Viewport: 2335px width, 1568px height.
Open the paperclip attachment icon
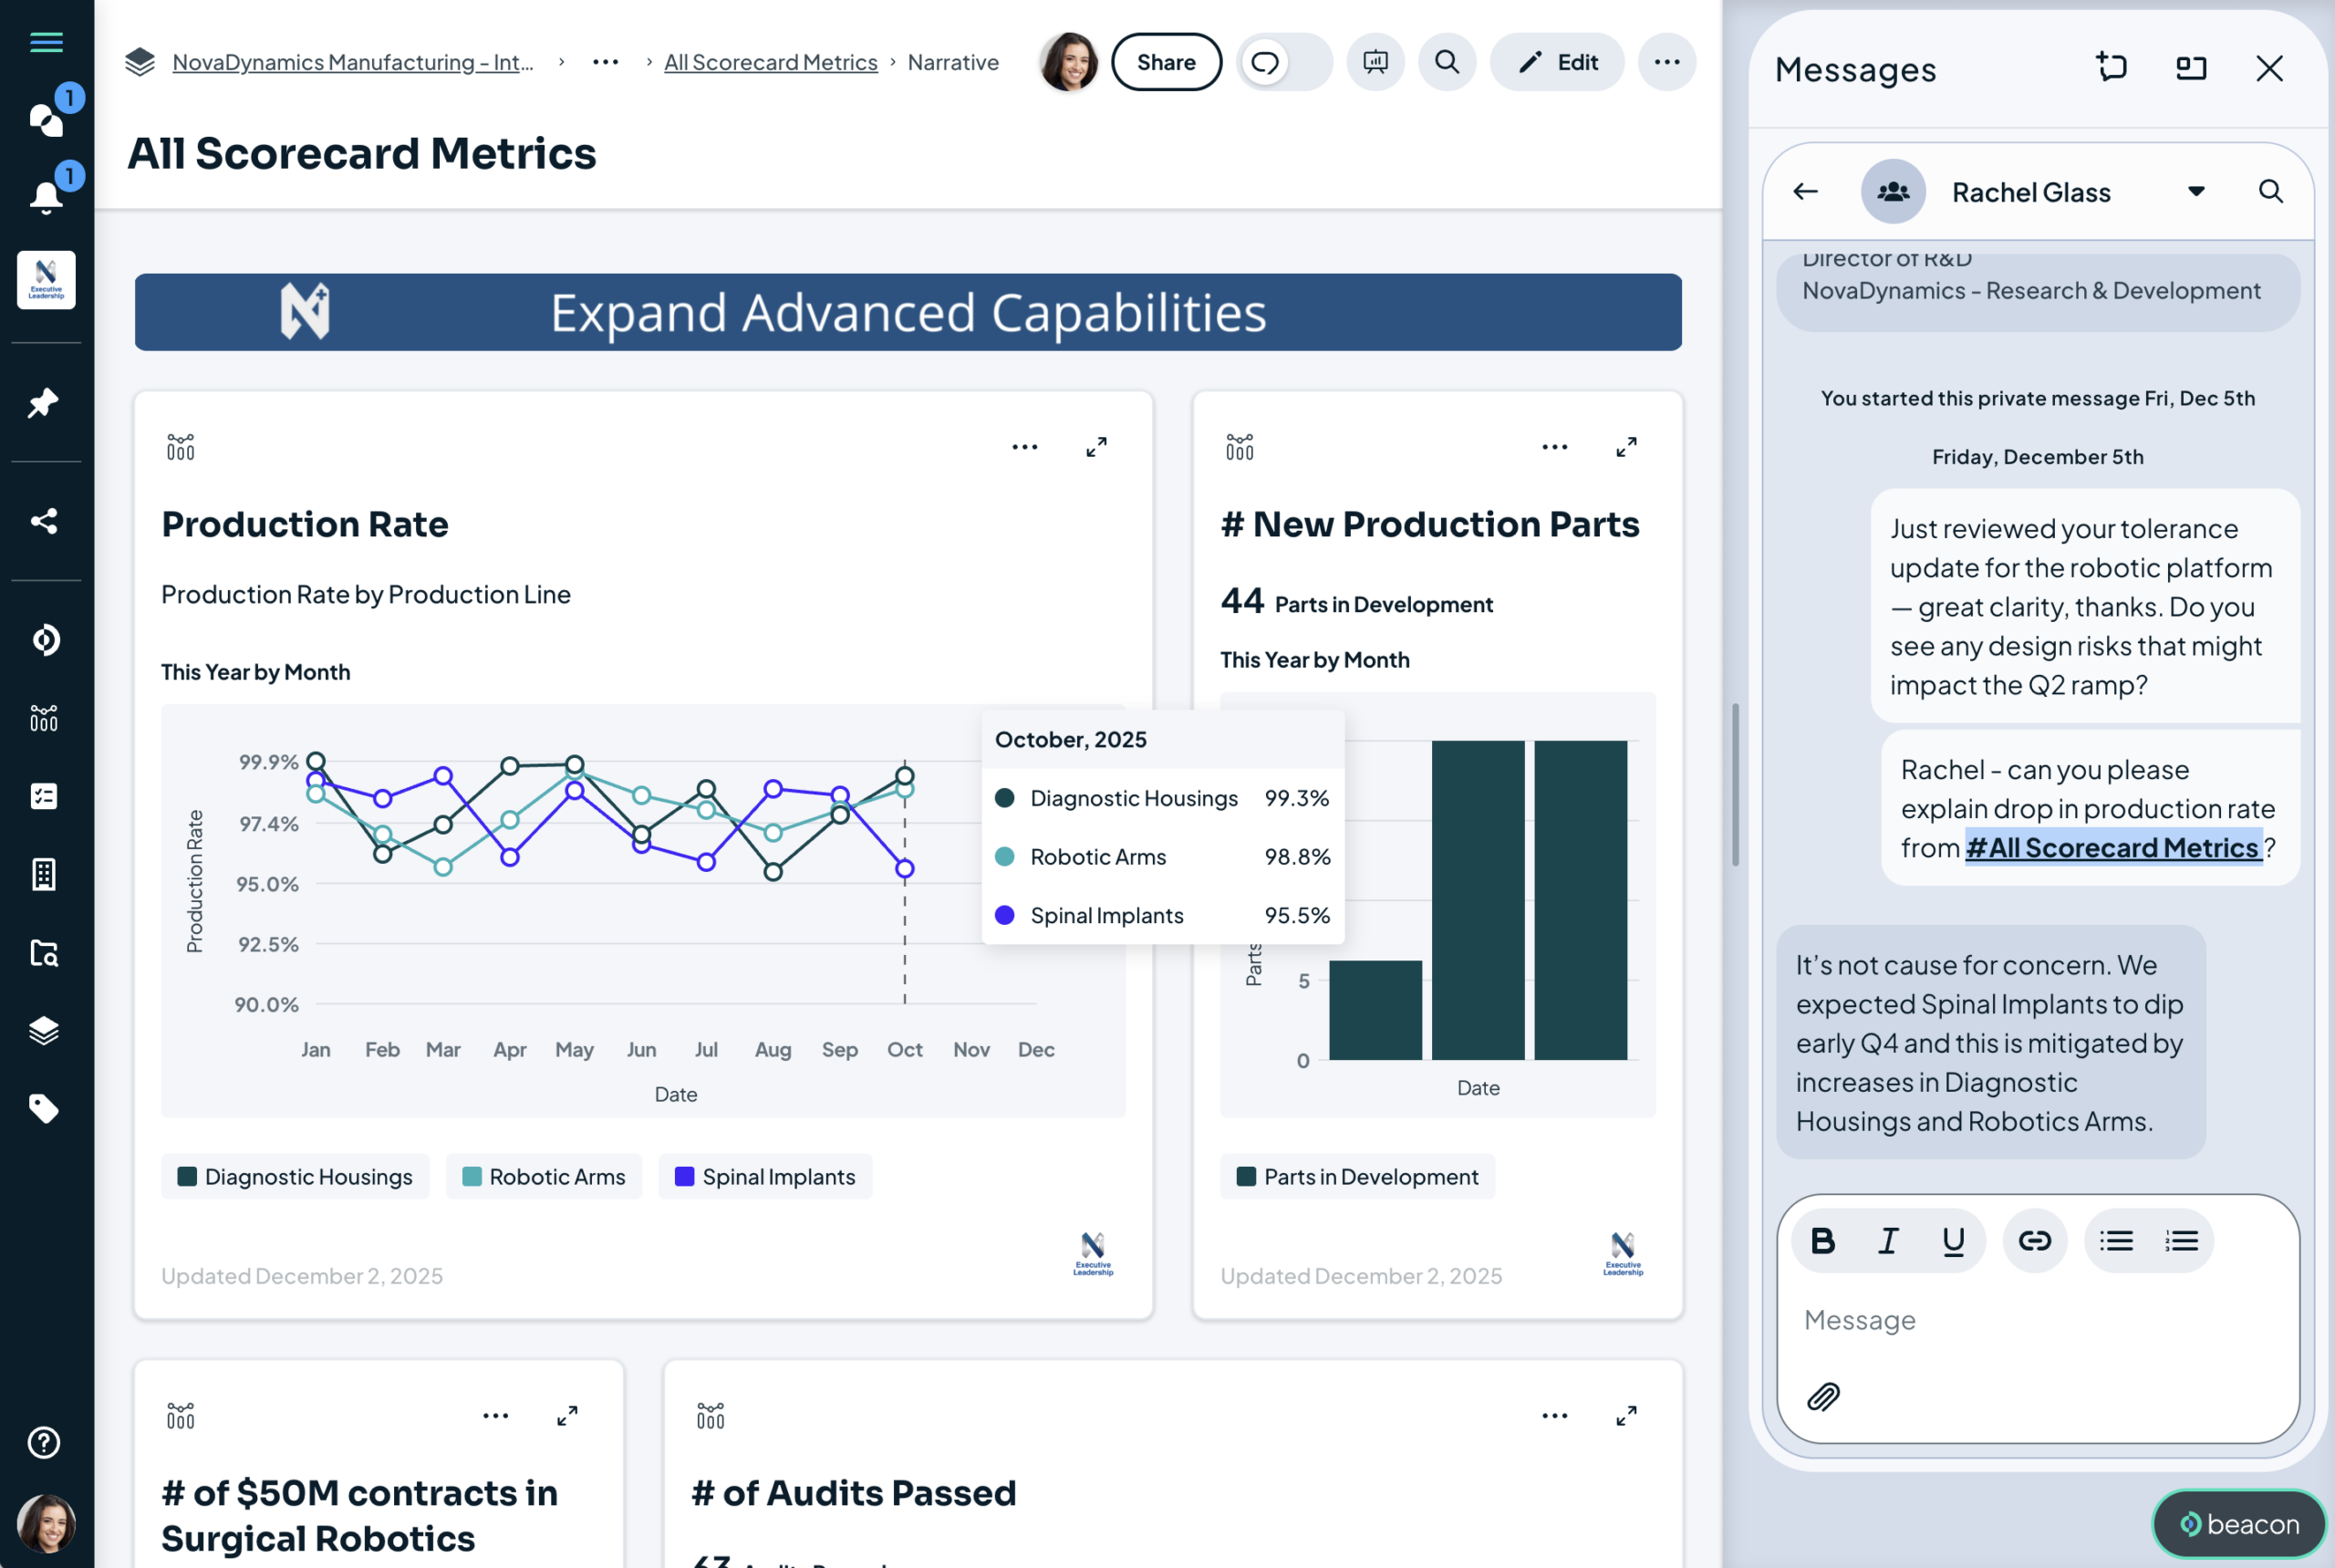point(1823,1396)
